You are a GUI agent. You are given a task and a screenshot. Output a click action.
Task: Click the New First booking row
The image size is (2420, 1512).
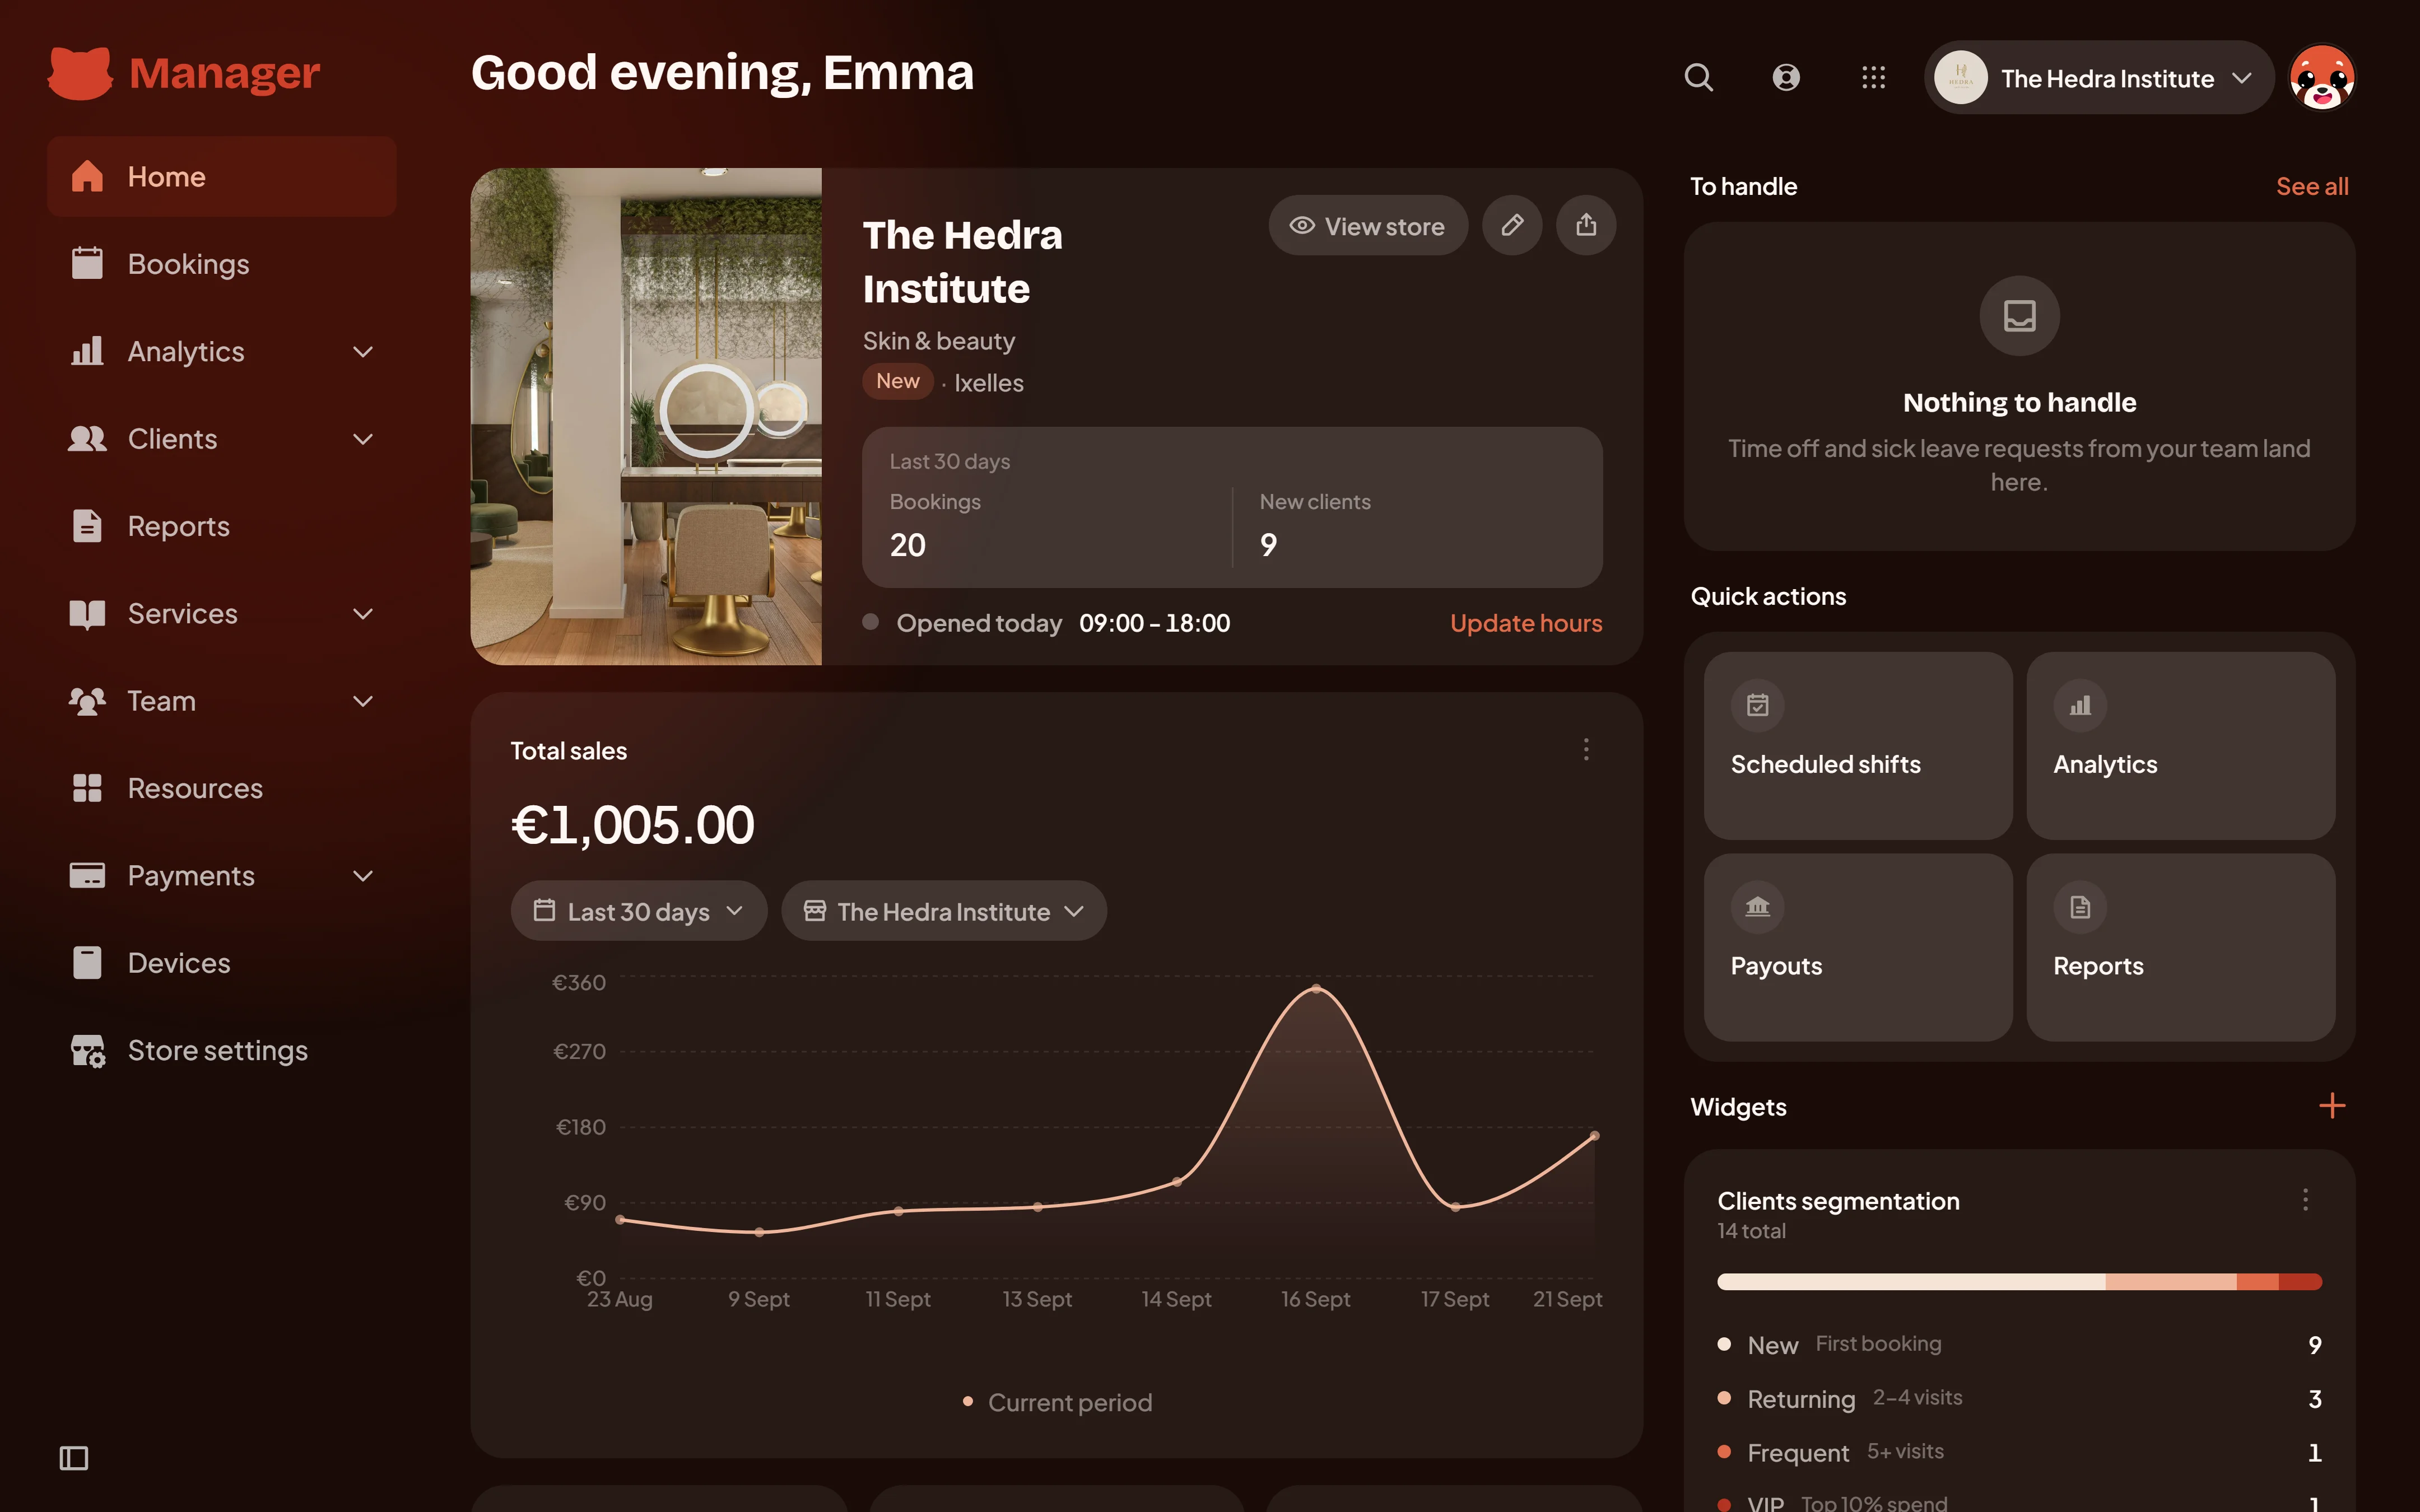pyautogui.click(x=2019, y=1344)
